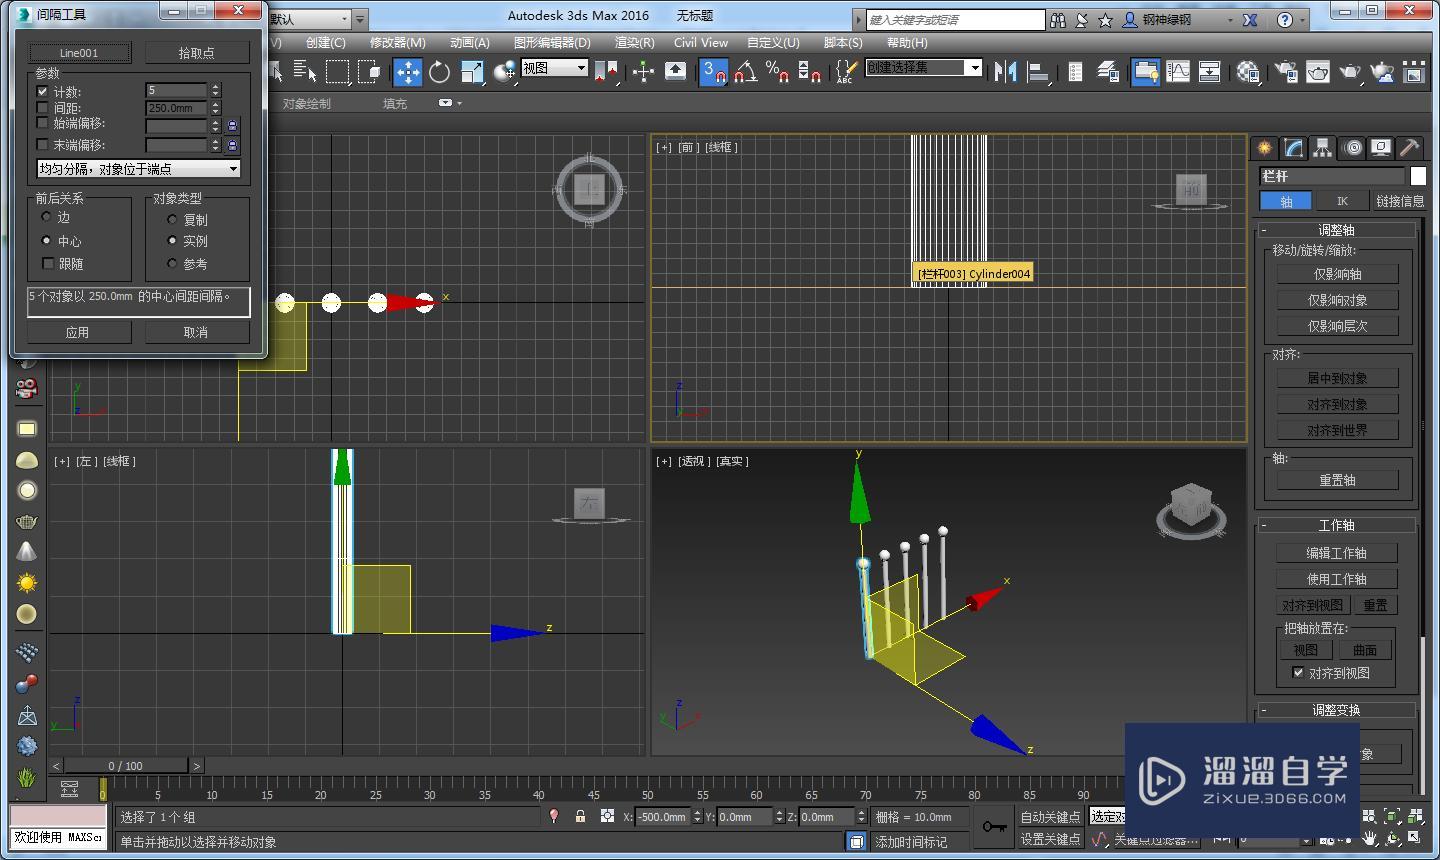Select the 复制 (copy) radio option
Image resolution: width=1440 pixels, height=860 pixels.
point(172,219)
